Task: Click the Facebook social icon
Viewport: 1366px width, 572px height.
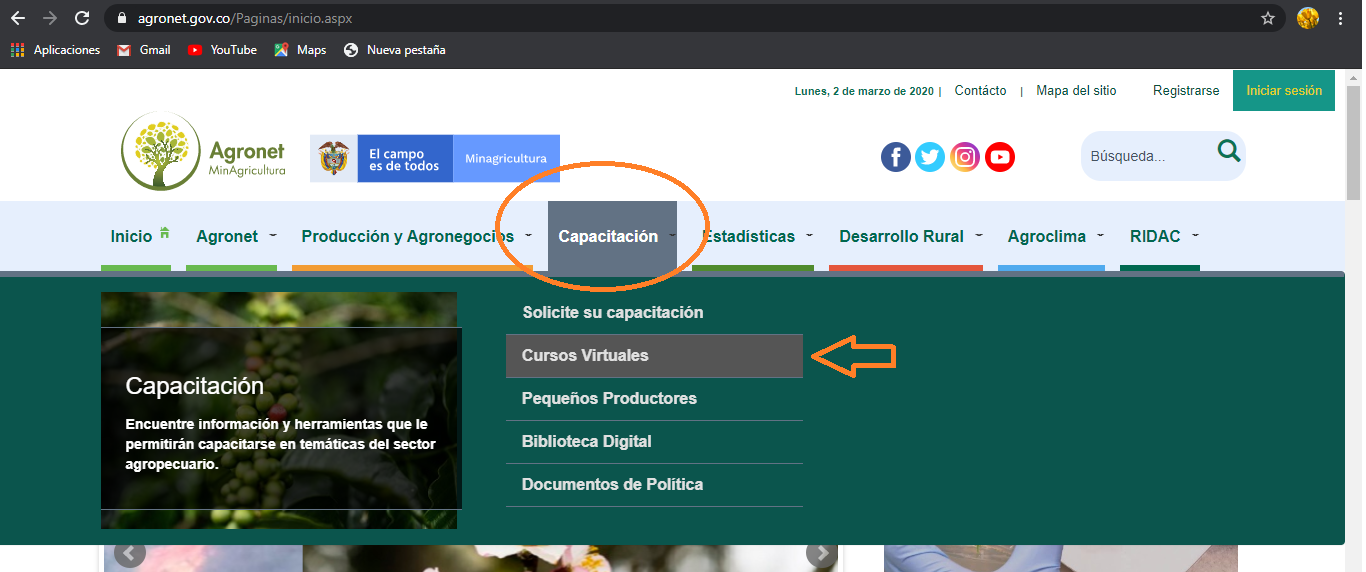Action: [x=895, y=157]
